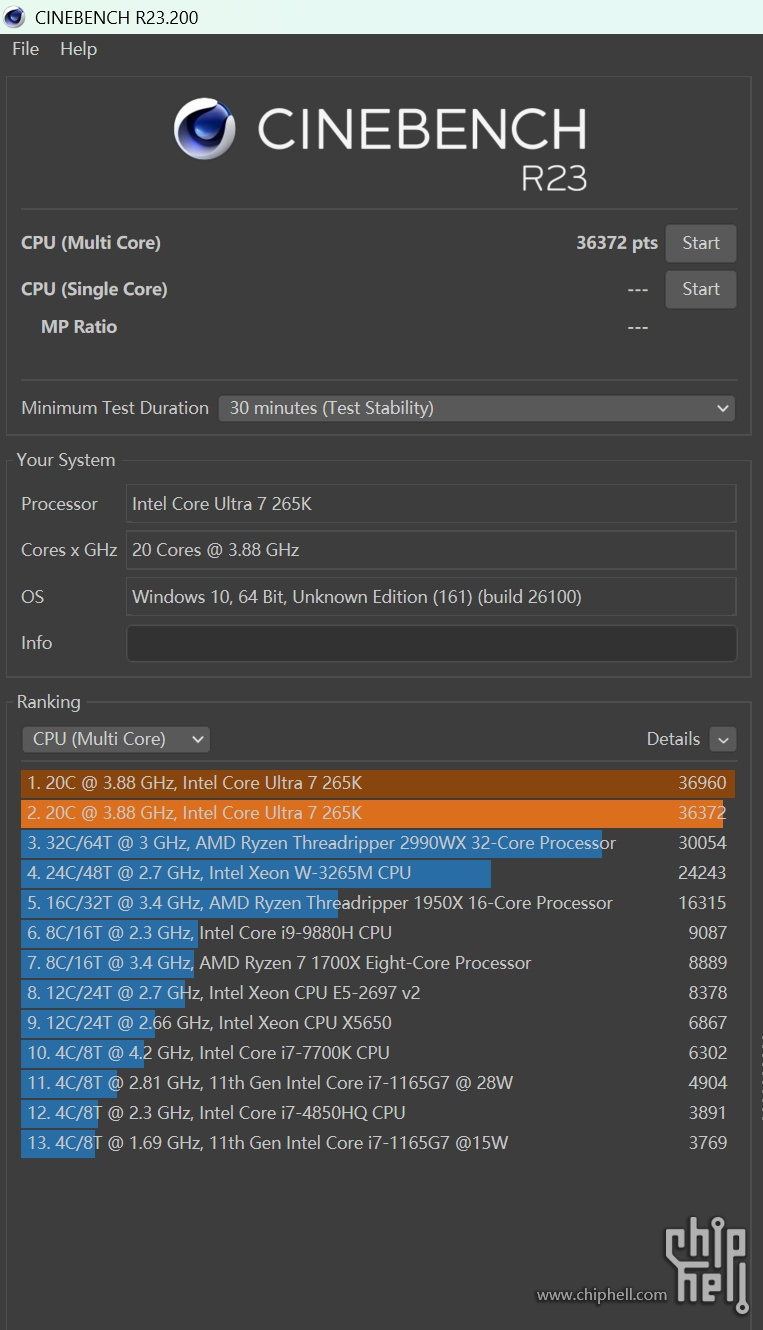Open the File menu
The image size is (763, 1330).
pos(25,49)
